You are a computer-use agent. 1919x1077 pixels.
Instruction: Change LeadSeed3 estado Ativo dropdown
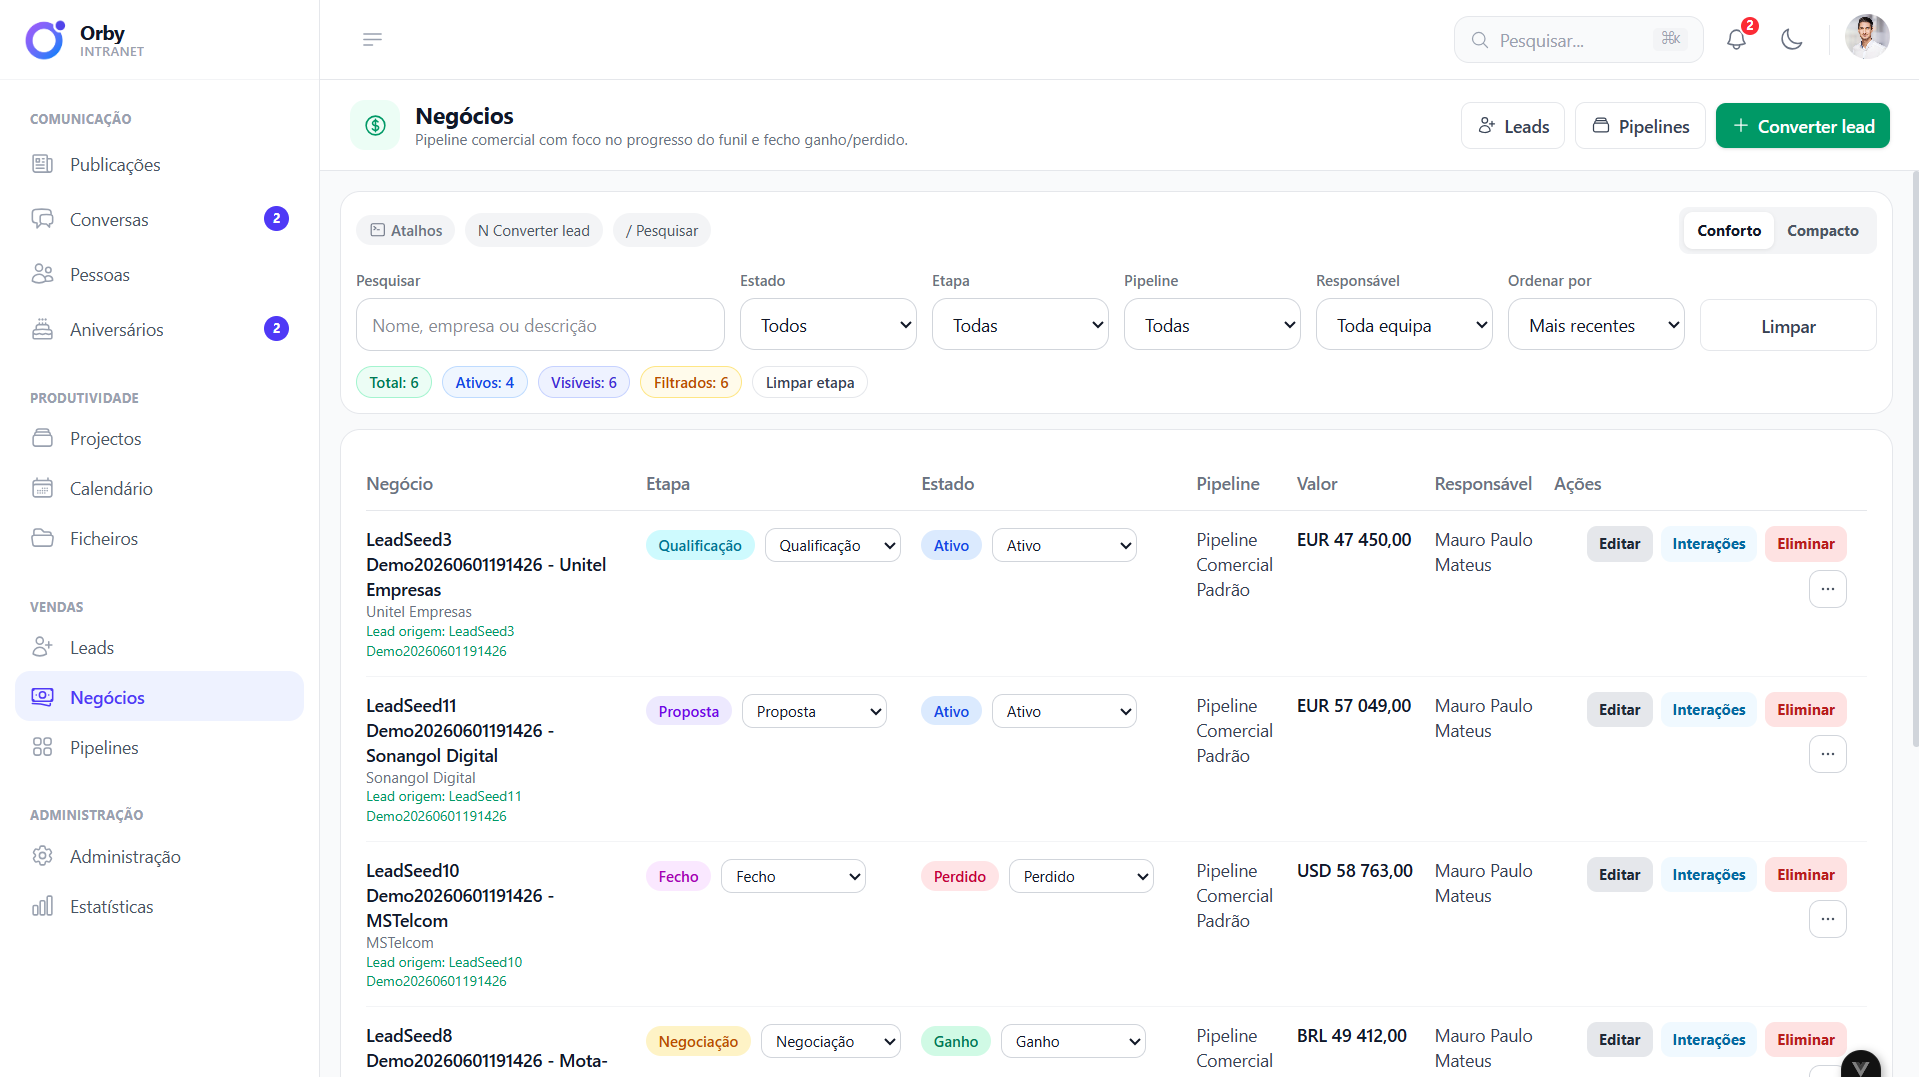(1064, 545)
